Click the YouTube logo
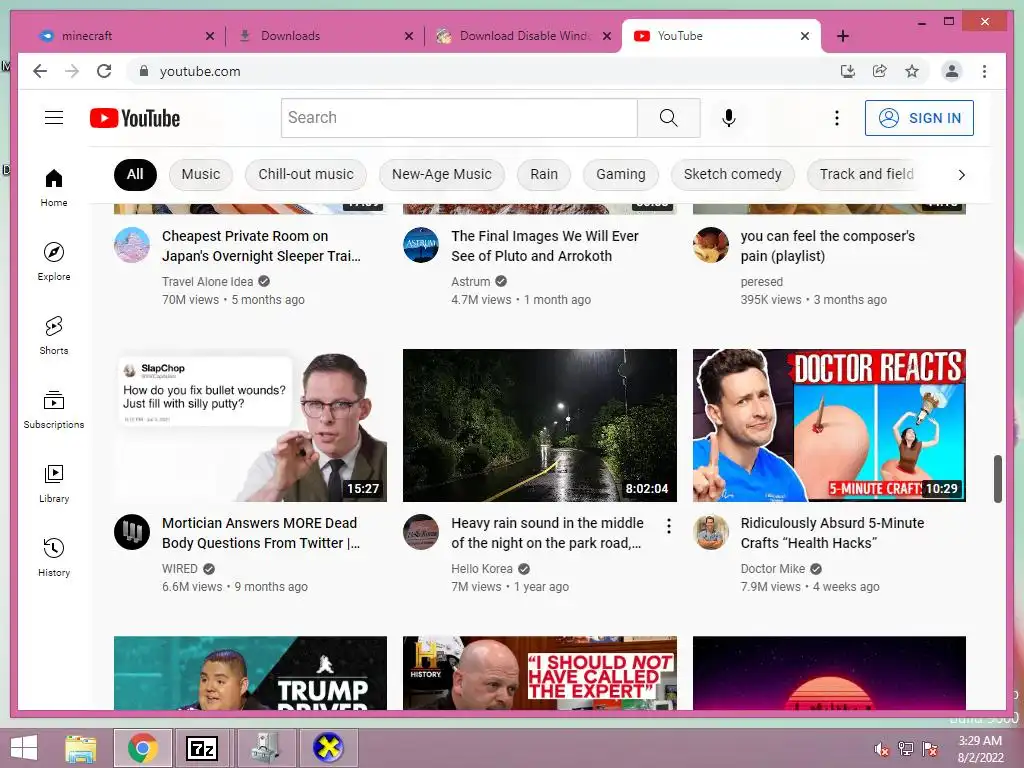 (x=135, y=118)
